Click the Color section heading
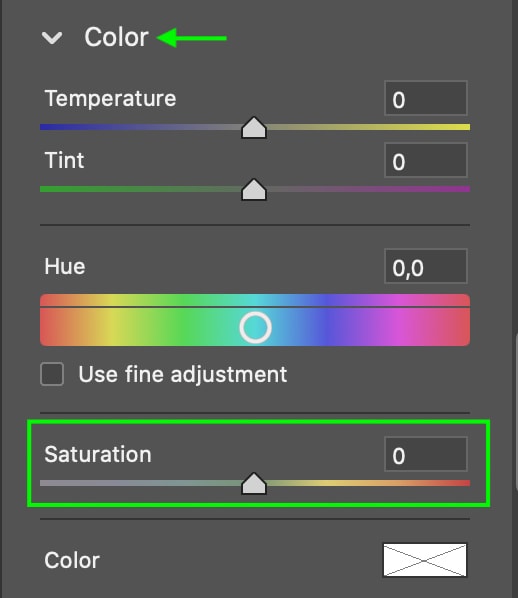The height and width of the screenshot is (598, 518). coord(116,37)
